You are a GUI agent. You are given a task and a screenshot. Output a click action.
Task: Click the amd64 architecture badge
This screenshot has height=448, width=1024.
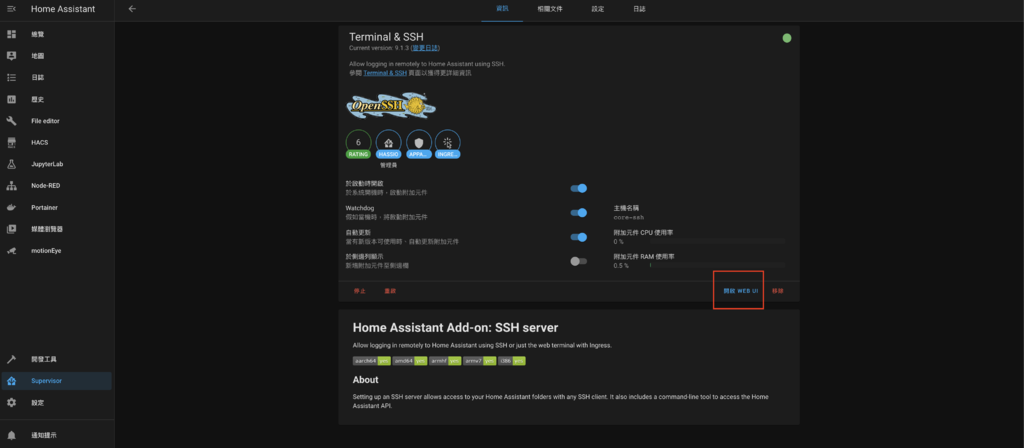410,360
